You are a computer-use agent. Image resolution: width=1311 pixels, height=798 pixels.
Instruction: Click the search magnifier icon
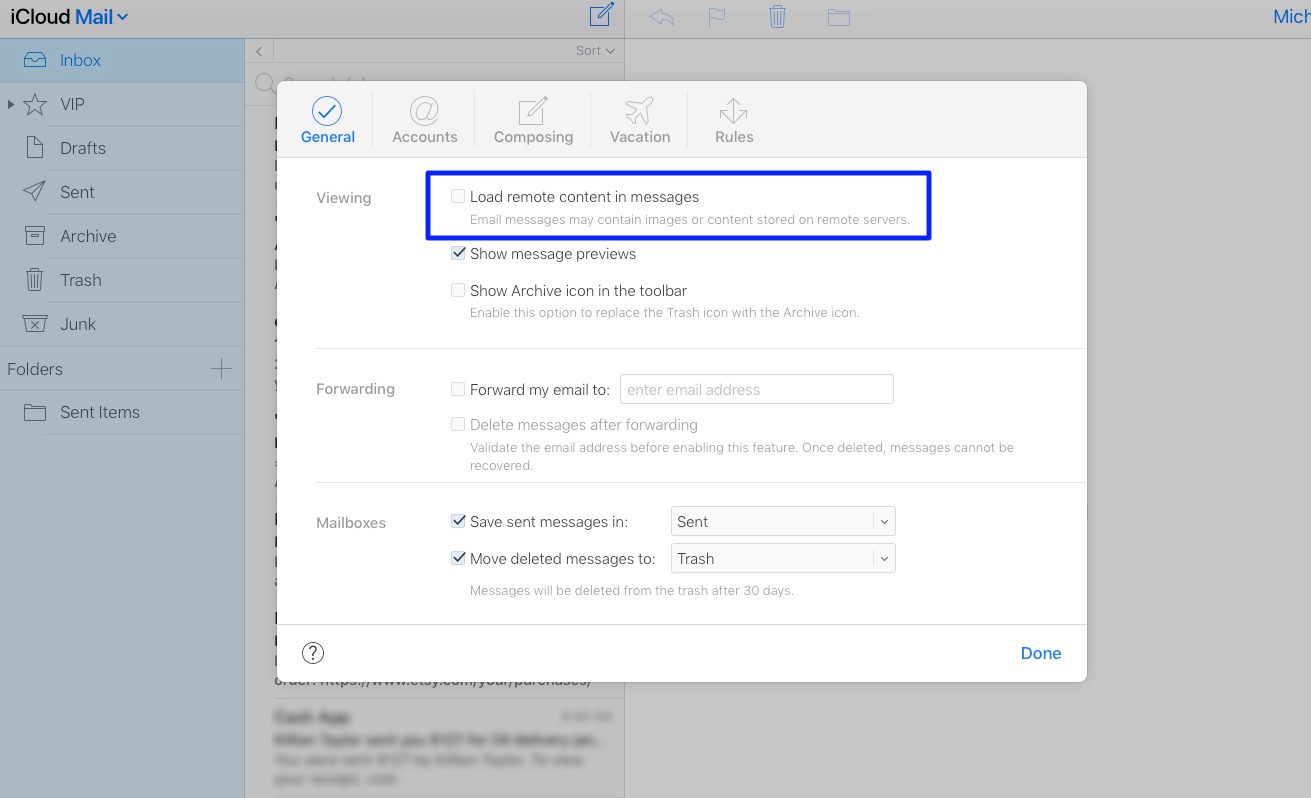click(265, 83)
